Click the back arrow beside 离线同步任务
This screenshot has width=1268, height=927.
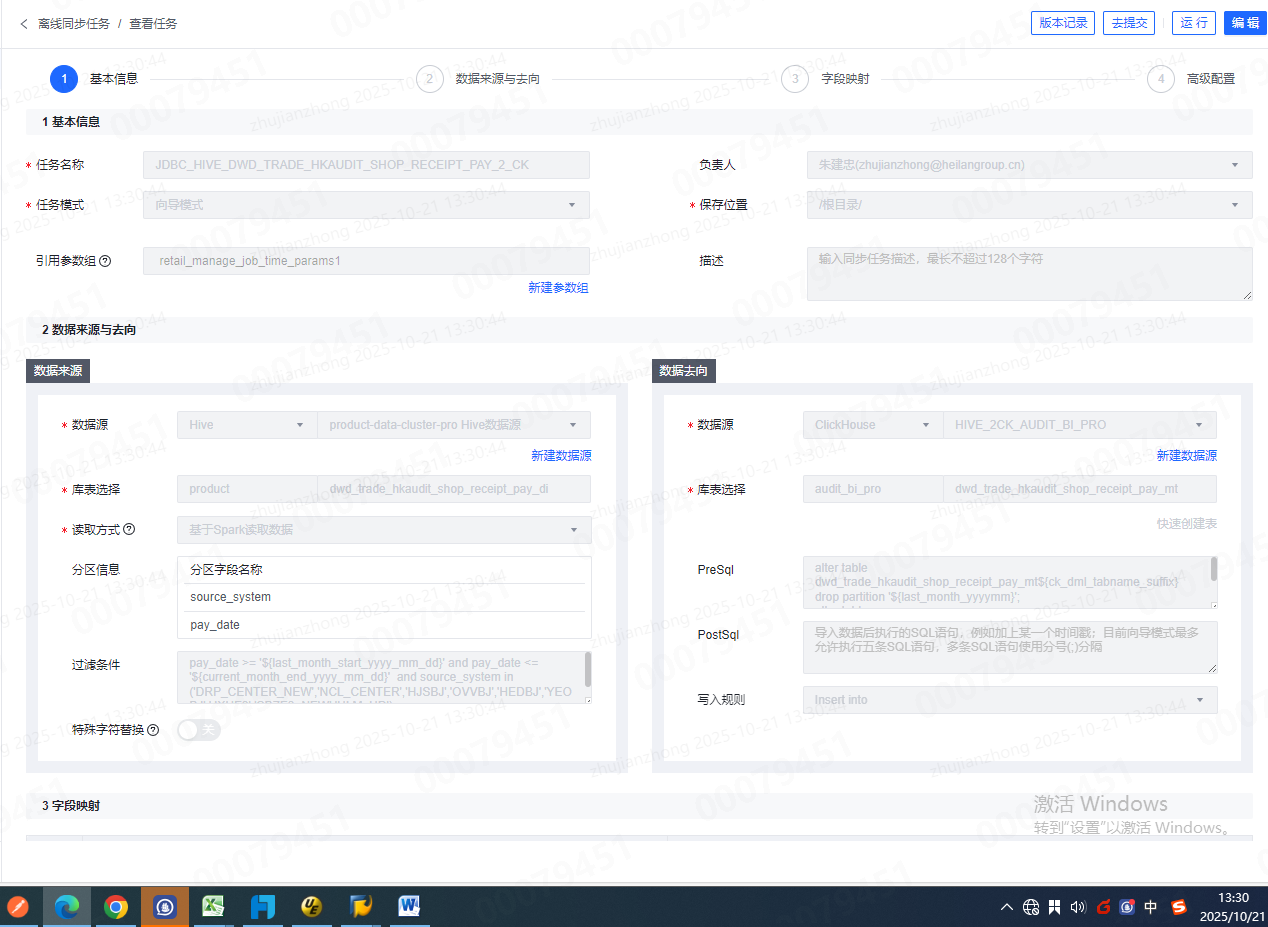coord(24,23)
